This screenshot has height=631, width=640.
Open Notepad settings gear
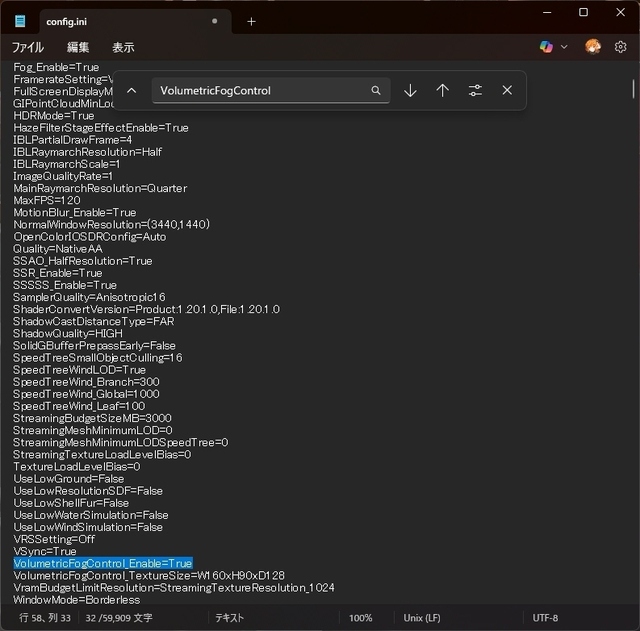(x=620, y=47)
